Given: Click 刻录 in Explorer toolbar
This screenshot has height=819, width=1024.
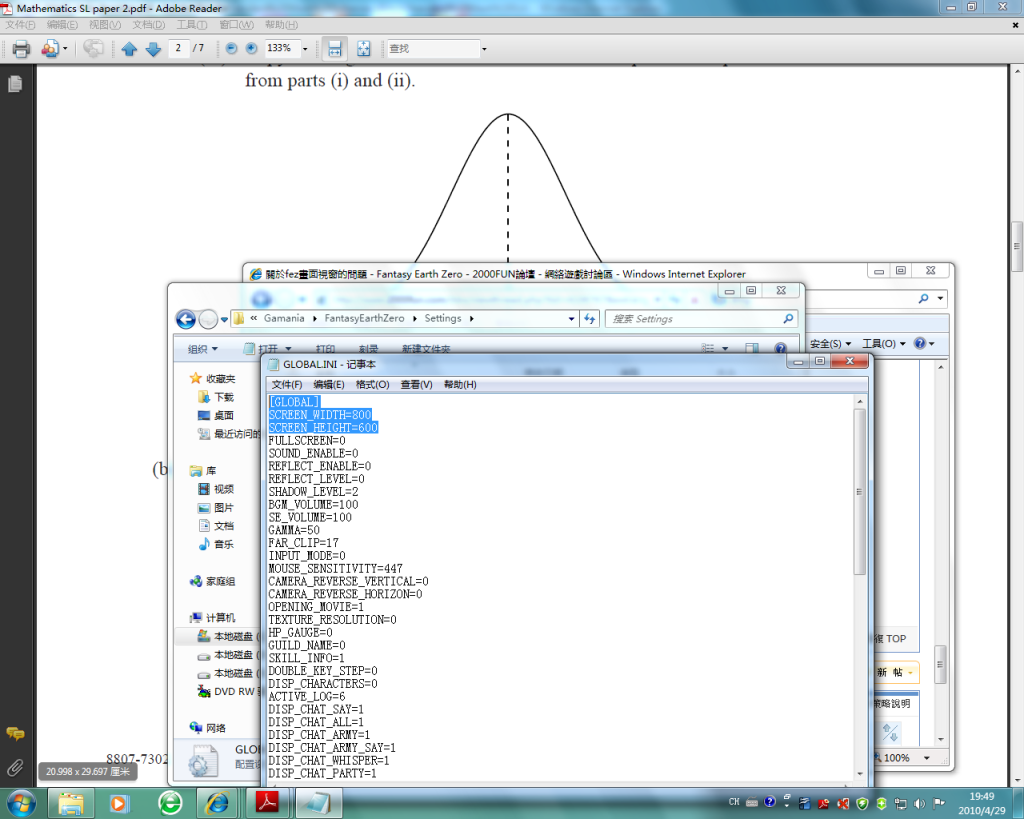Looking at the screenshot, I should 368,349.
